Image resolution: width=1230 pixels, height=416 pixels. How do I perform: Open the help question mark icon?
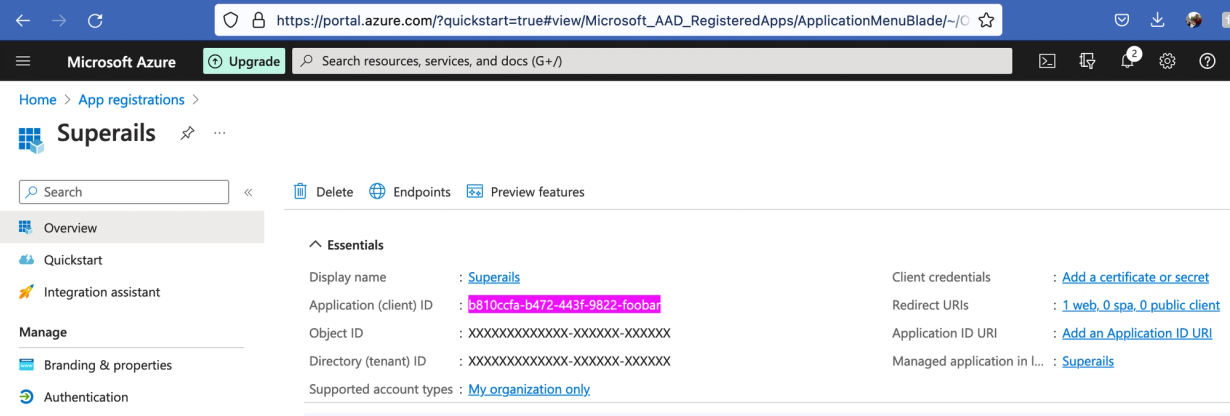tap(1207, 61)
